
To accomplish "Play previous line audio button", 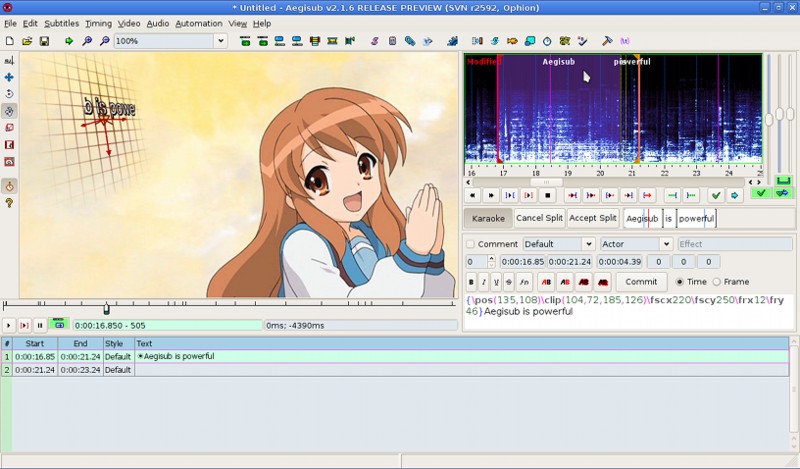I will (x=472, y=195).
